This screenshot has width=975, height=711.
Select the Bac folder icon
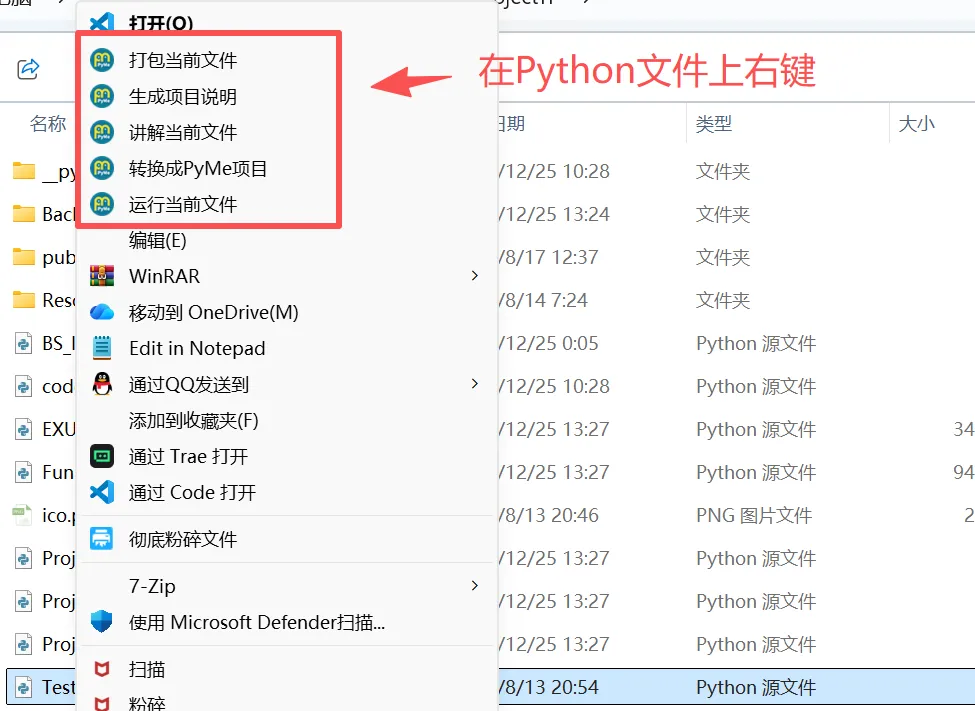(24, 213)
